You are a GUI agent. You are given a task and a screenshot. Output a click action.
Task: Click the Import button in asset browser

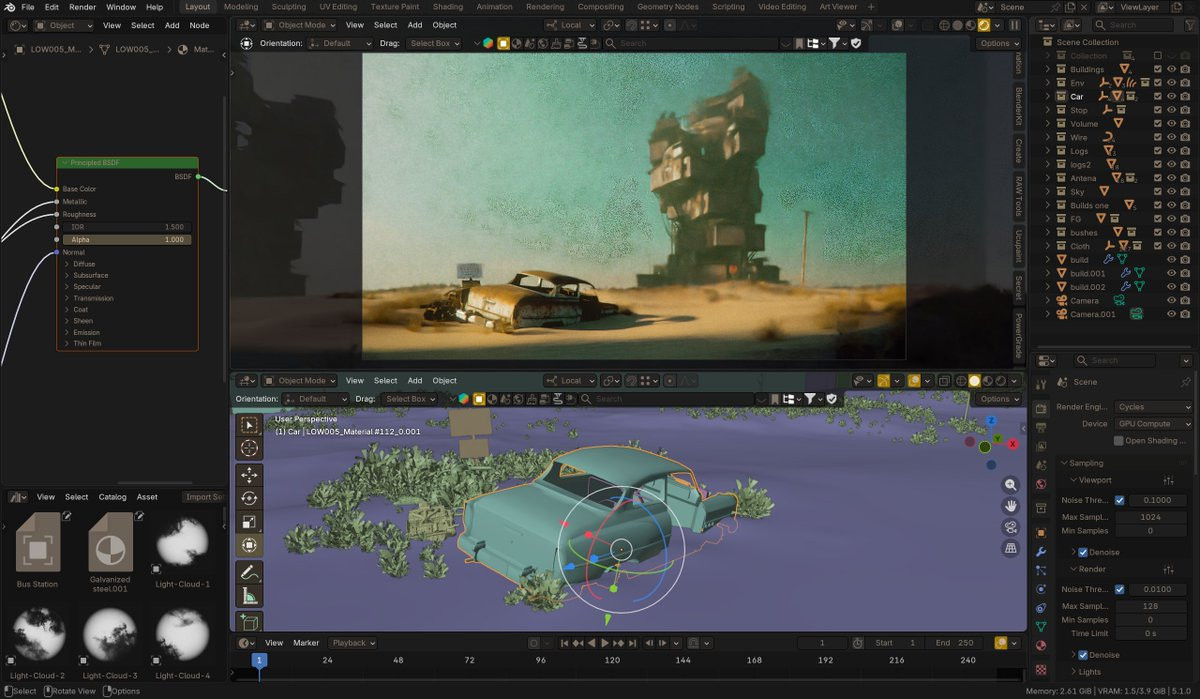click(x=203, y=497)
